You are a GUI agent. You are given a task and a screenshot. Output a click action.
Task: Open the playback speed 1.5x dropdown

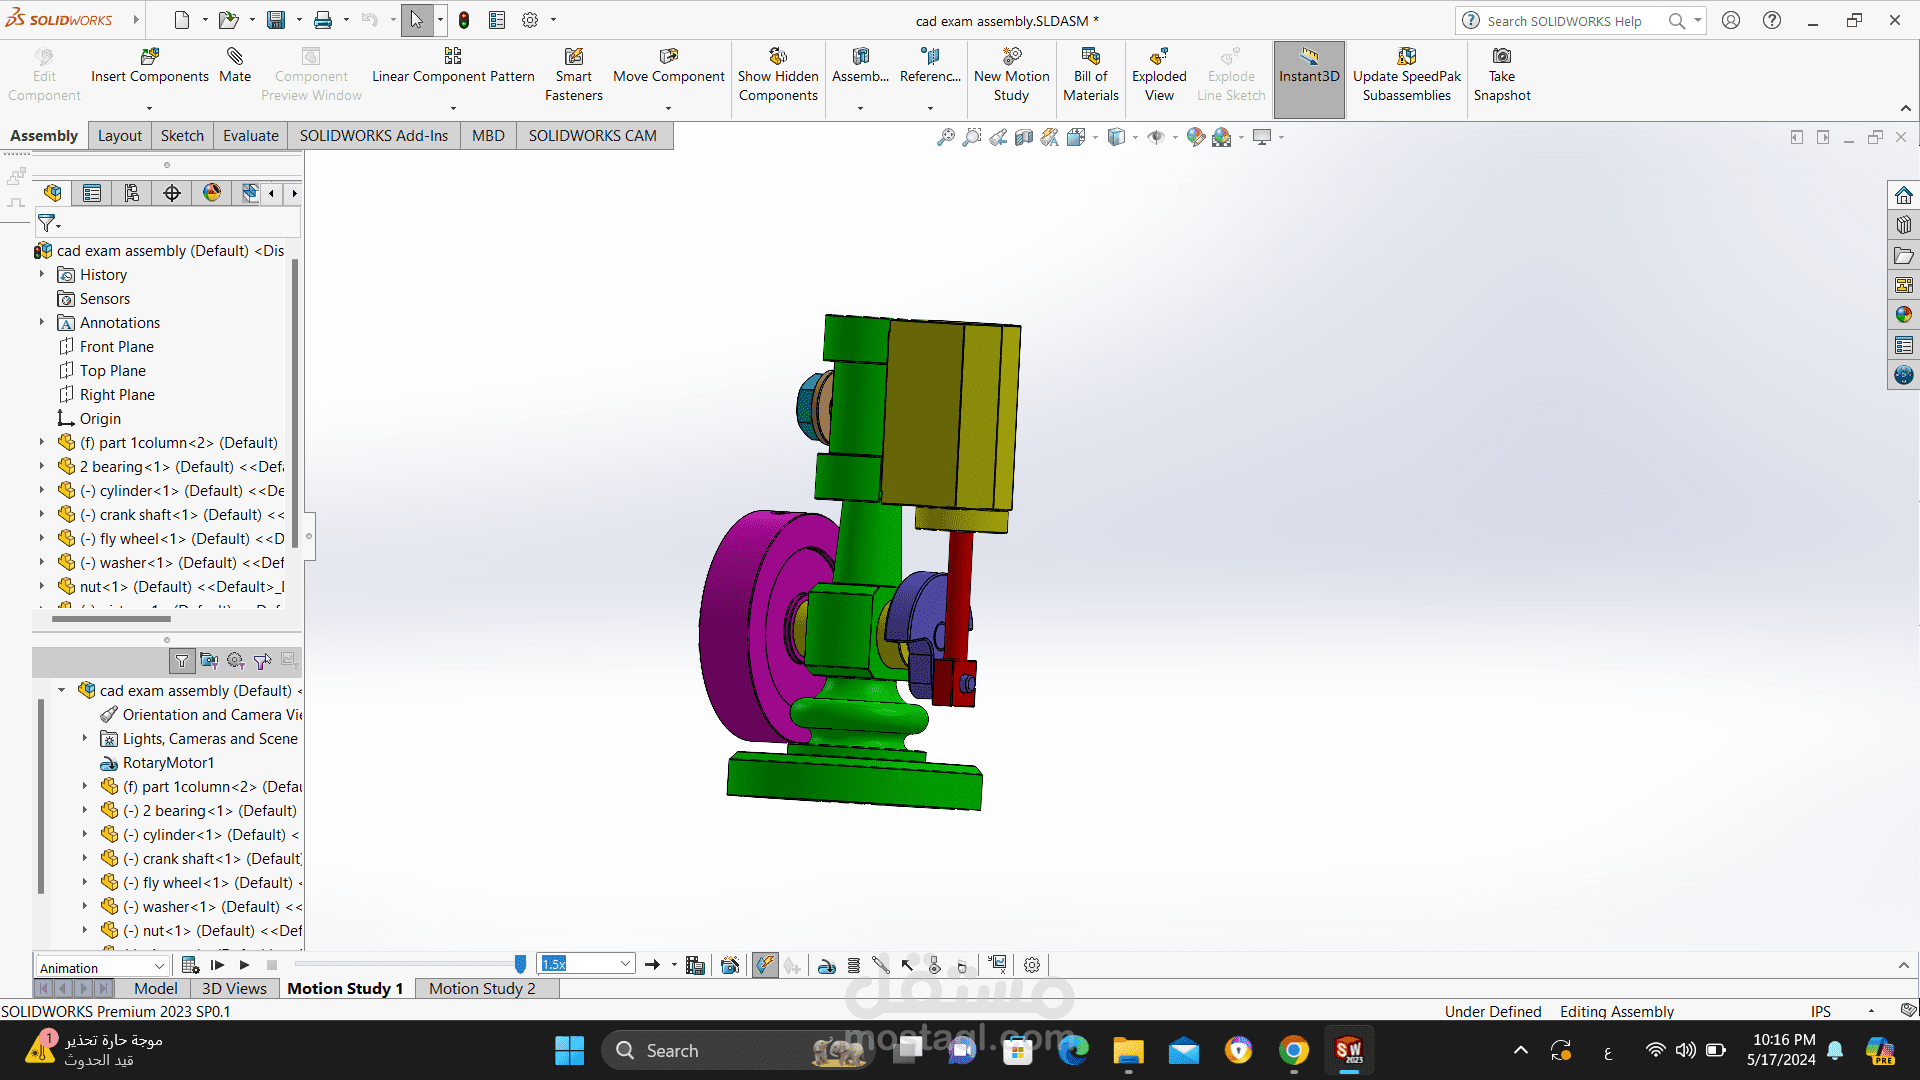click(625, 964)
